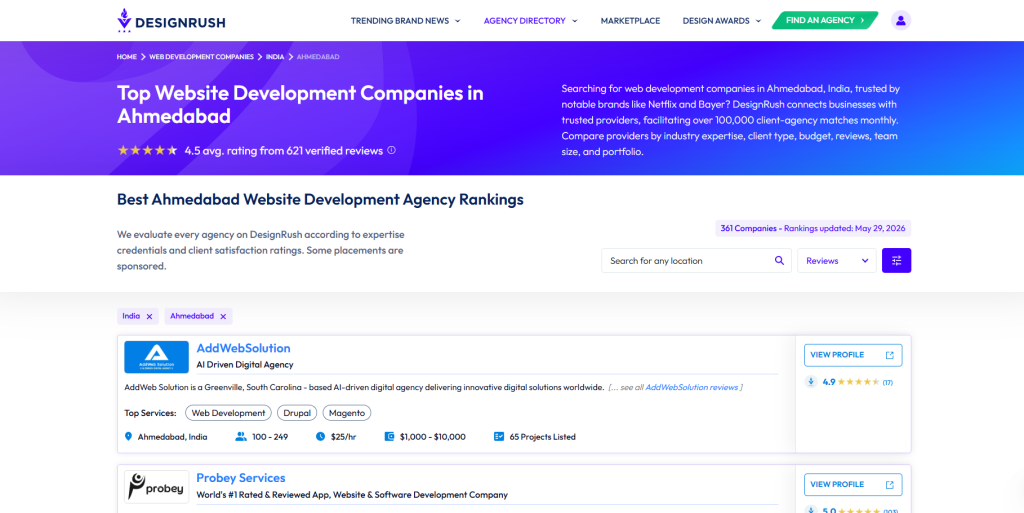View Probey Services profile button
1024x513 pixels.
pos(853,485)
